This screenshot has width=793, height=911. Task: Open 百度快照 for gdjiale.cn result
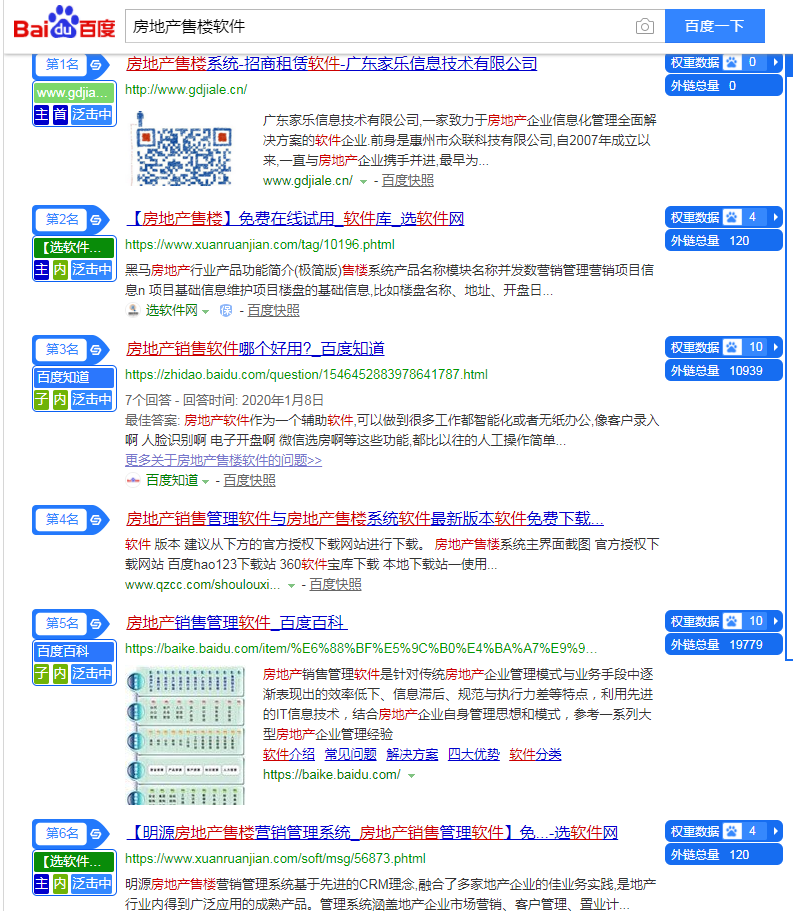[408, 181]
